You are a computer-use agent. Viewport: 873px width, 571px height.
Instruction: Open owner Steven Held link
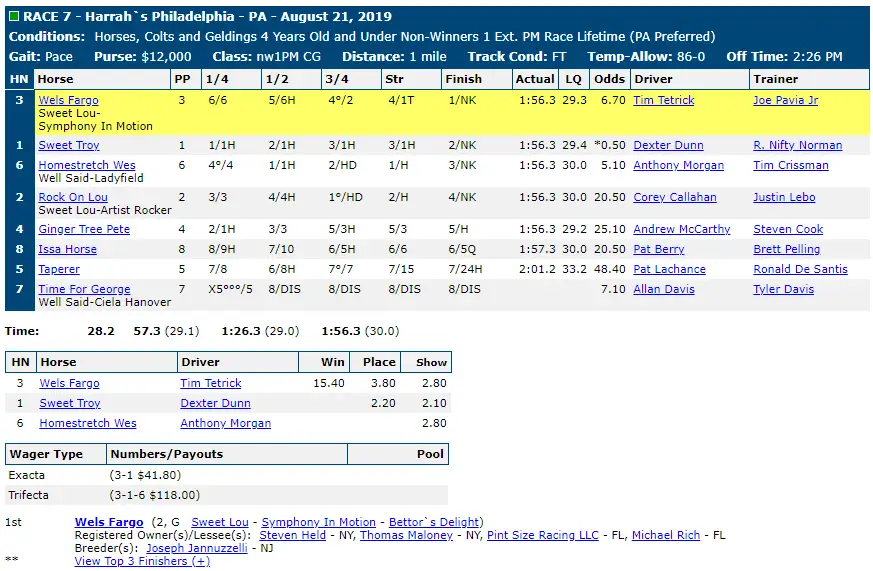pos(292,535)
